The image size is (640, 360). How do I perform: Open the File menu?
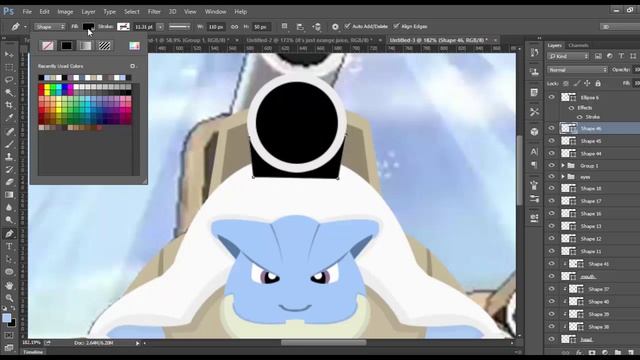point(27,12)
